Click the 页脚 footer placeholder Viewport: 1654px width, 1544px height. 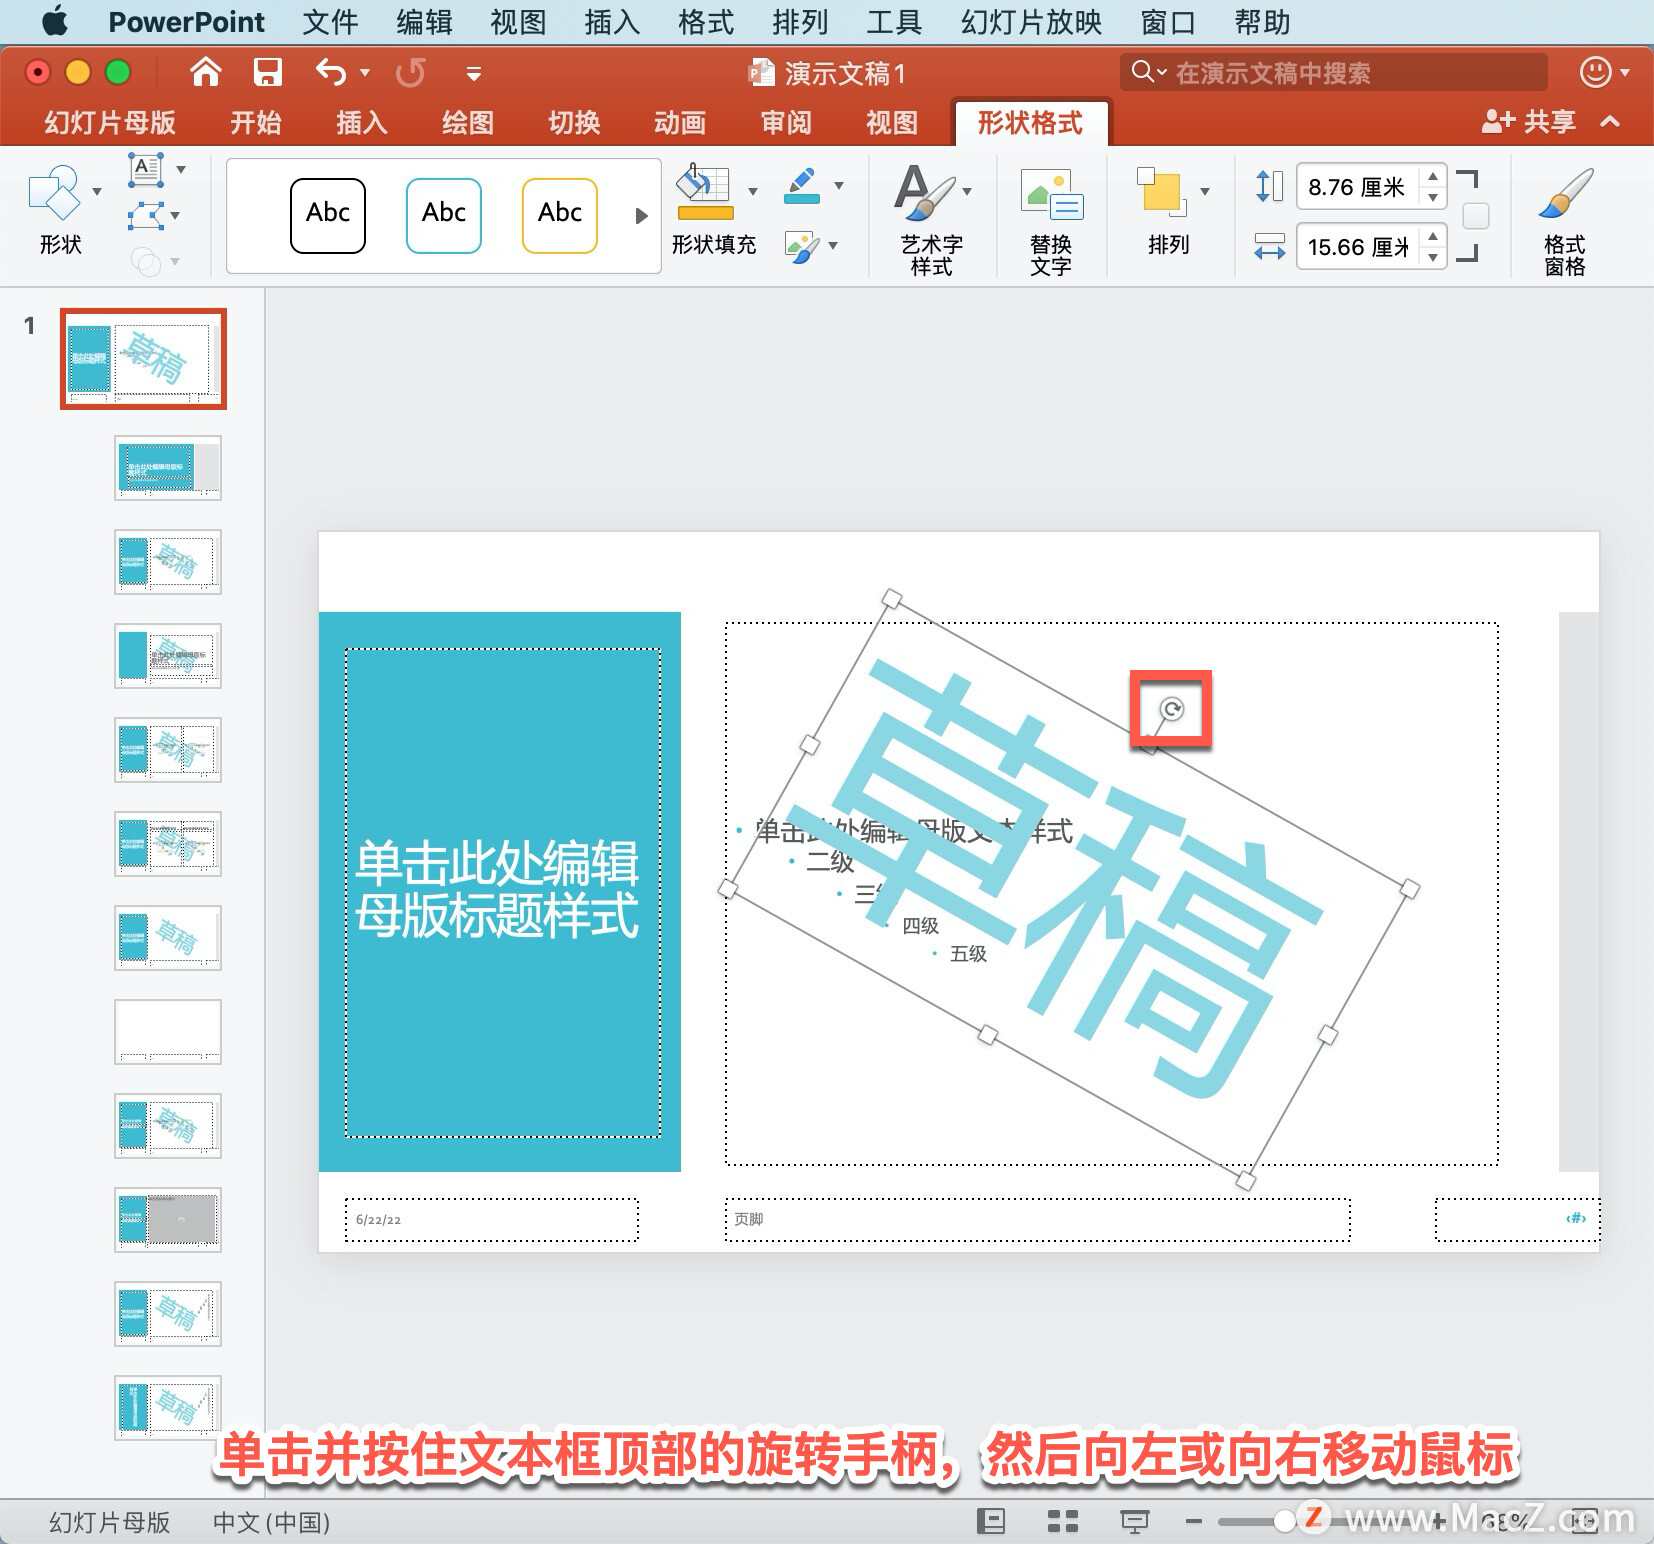[x=1037, y=1219]
